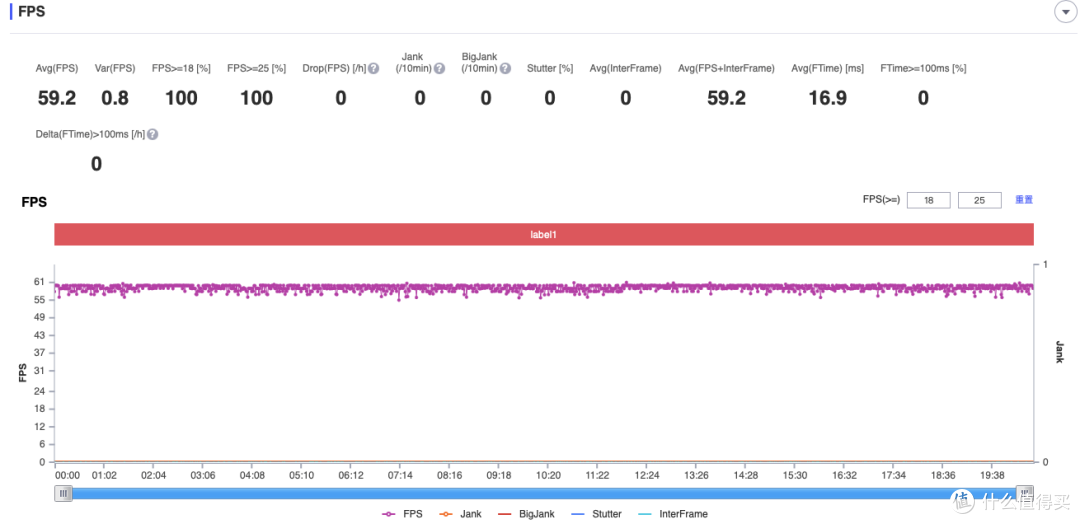The height and width of the screenshot is (524, 1080).
Task: Click the blue time range slider bar
Action: 543,493
